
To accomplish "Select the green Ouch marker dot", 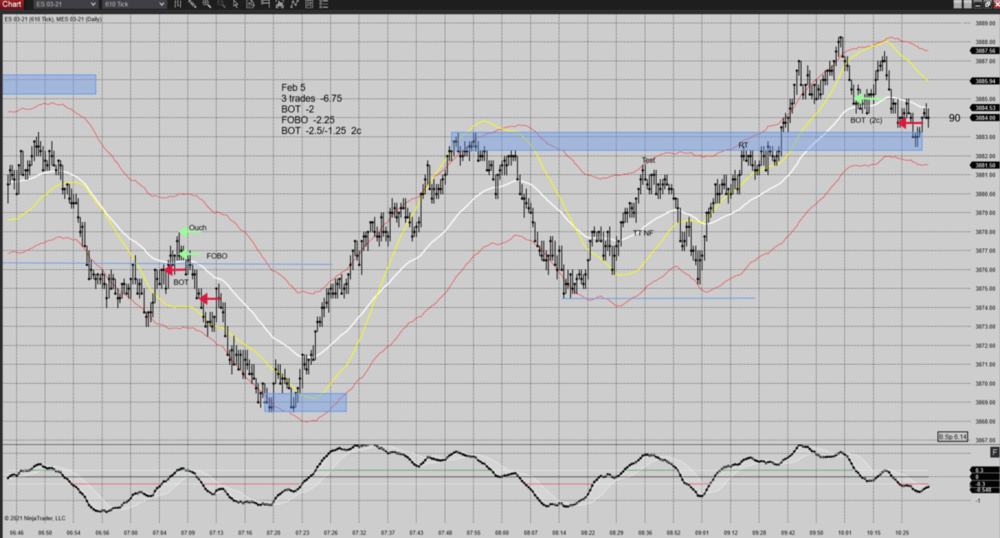I will point(184,231).
